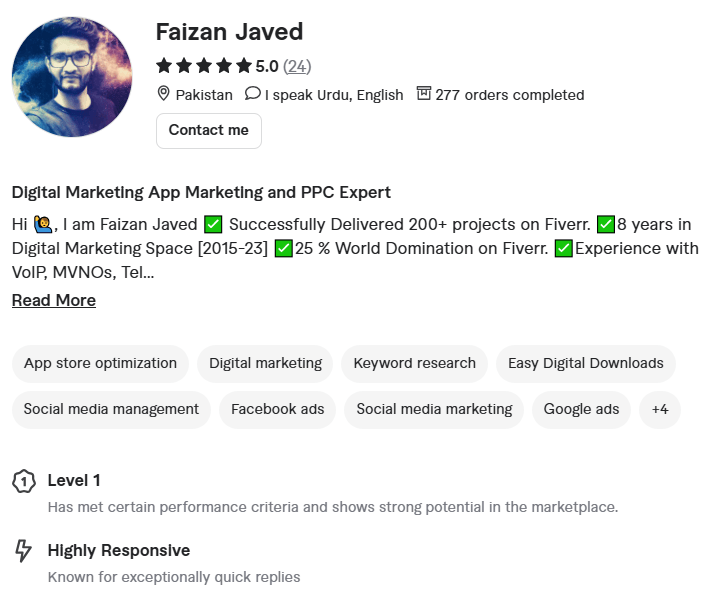Click the Level 1 badge icon
This screenshot has width=728, height=601.
click(x=23, y=481)
